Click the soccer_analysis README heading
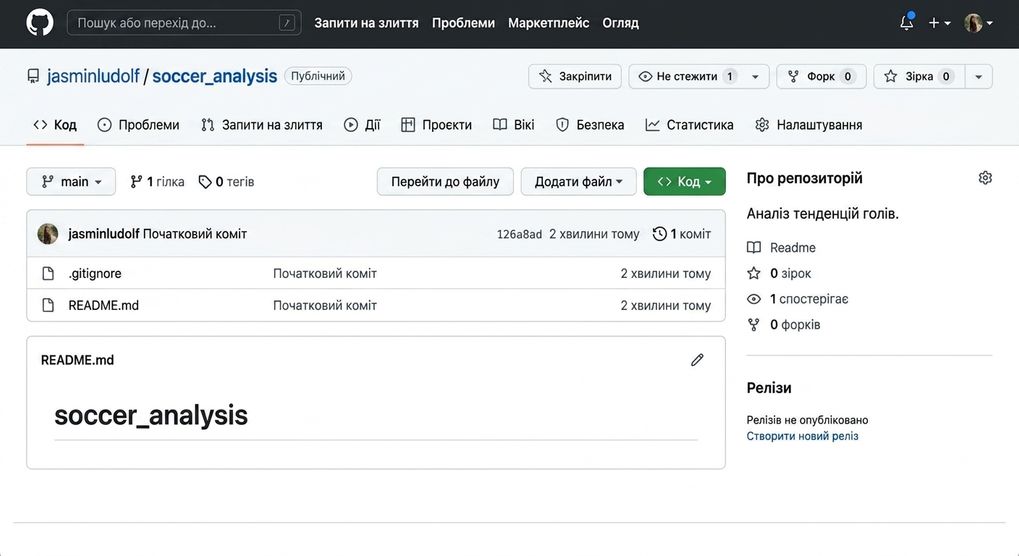 (151, 415)
